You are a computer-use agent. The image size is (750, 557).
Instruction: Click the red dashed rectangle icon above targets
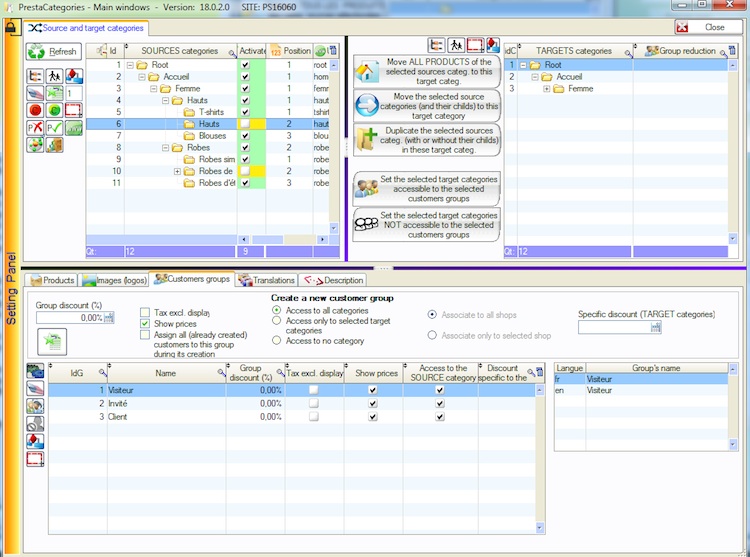click(x=474, y=46)
